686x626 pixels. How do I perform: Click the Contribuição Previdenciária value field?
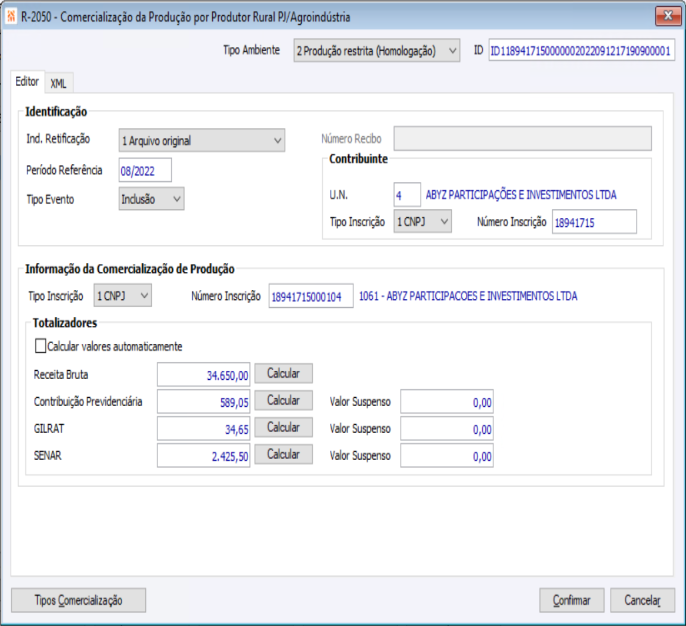(203, 402)
